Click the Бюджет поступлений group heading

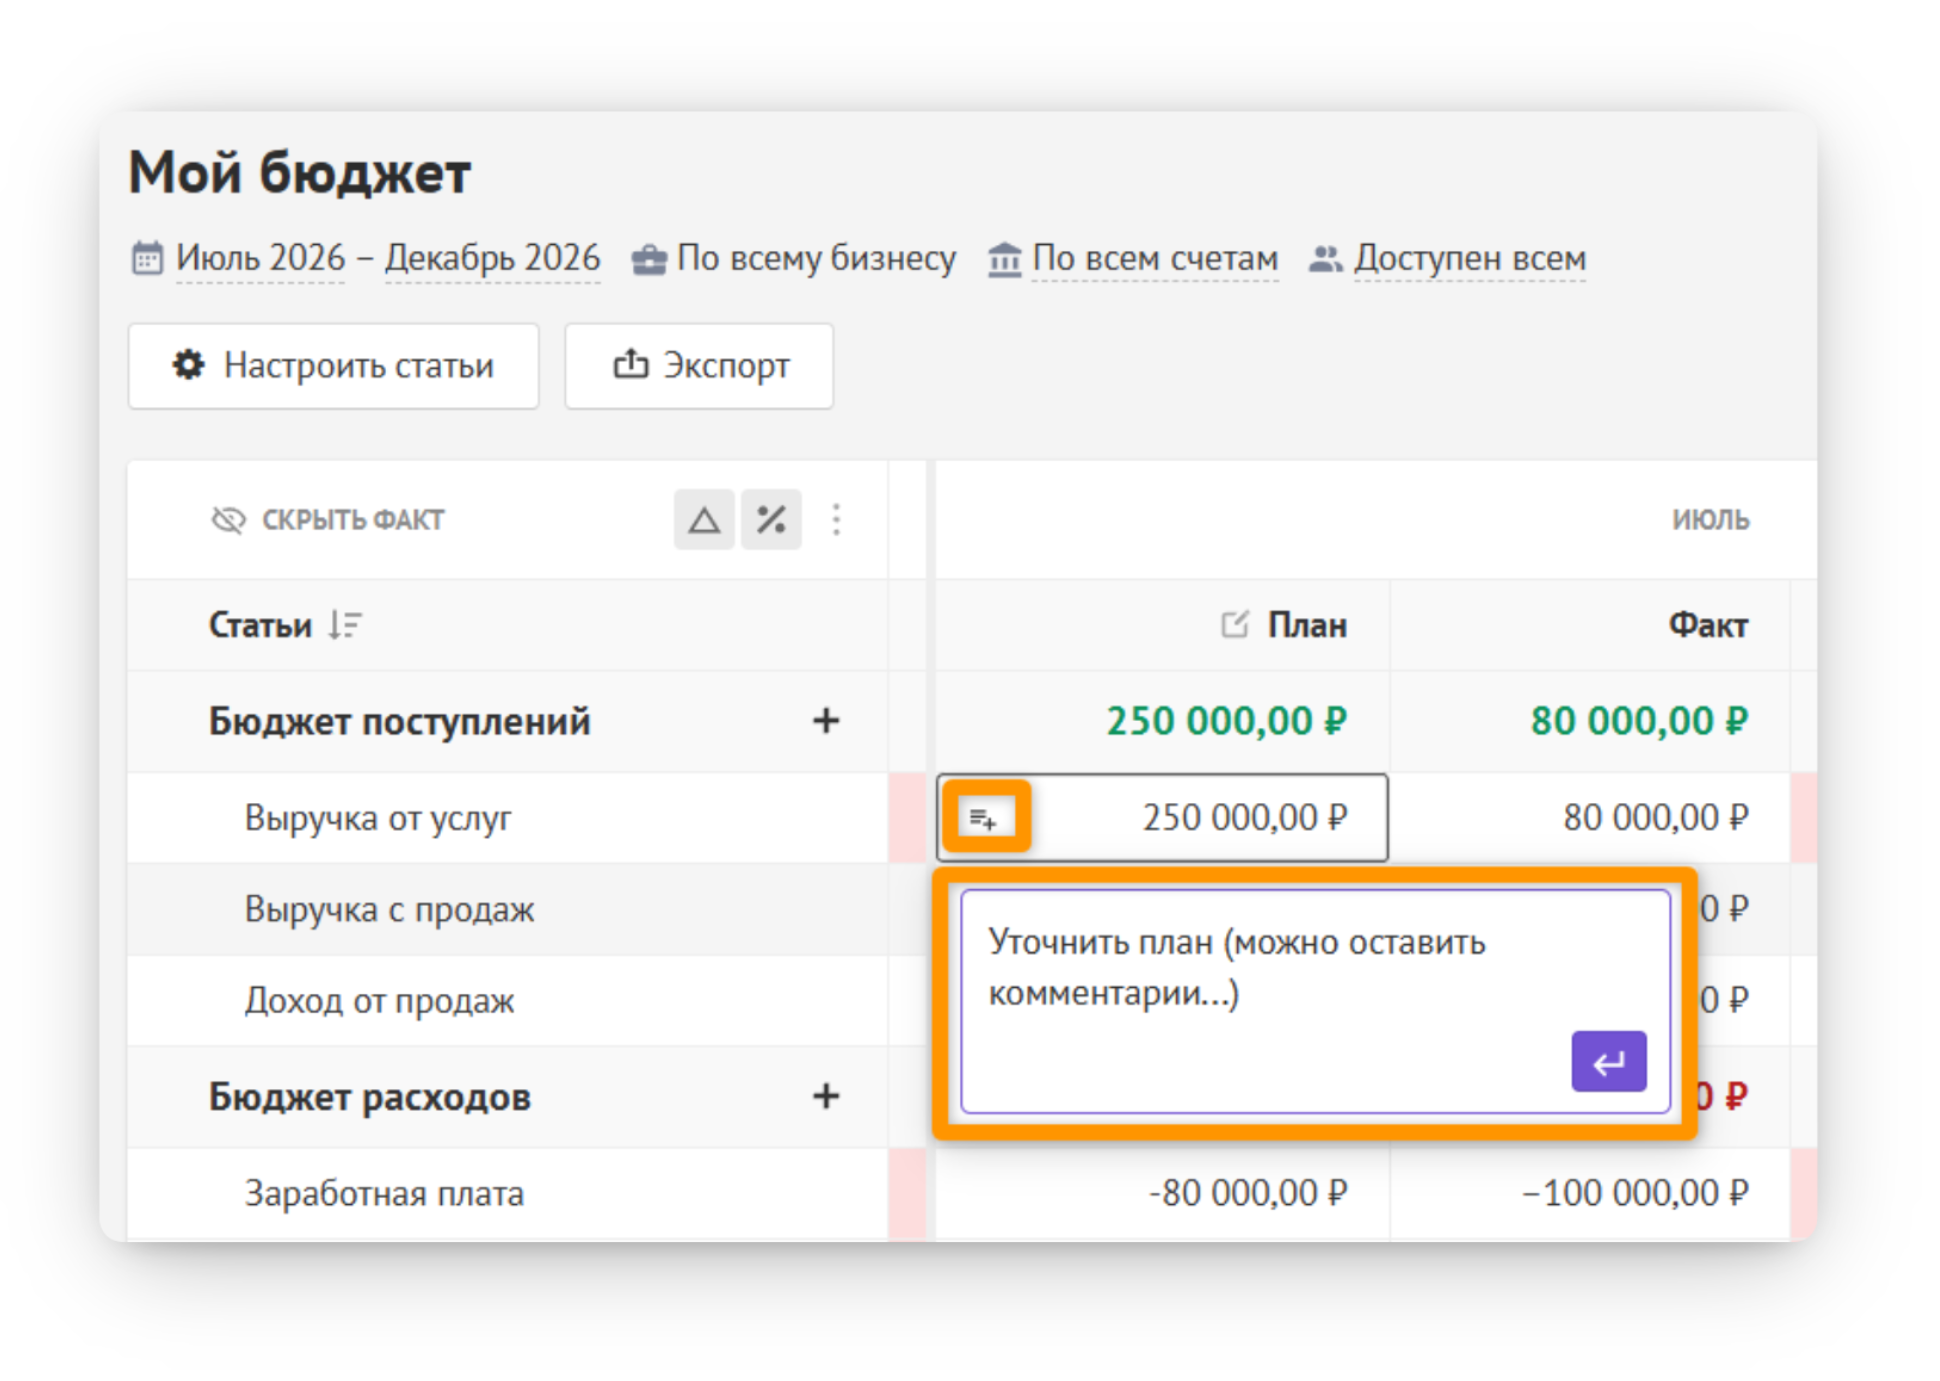(x=400, y=721)
